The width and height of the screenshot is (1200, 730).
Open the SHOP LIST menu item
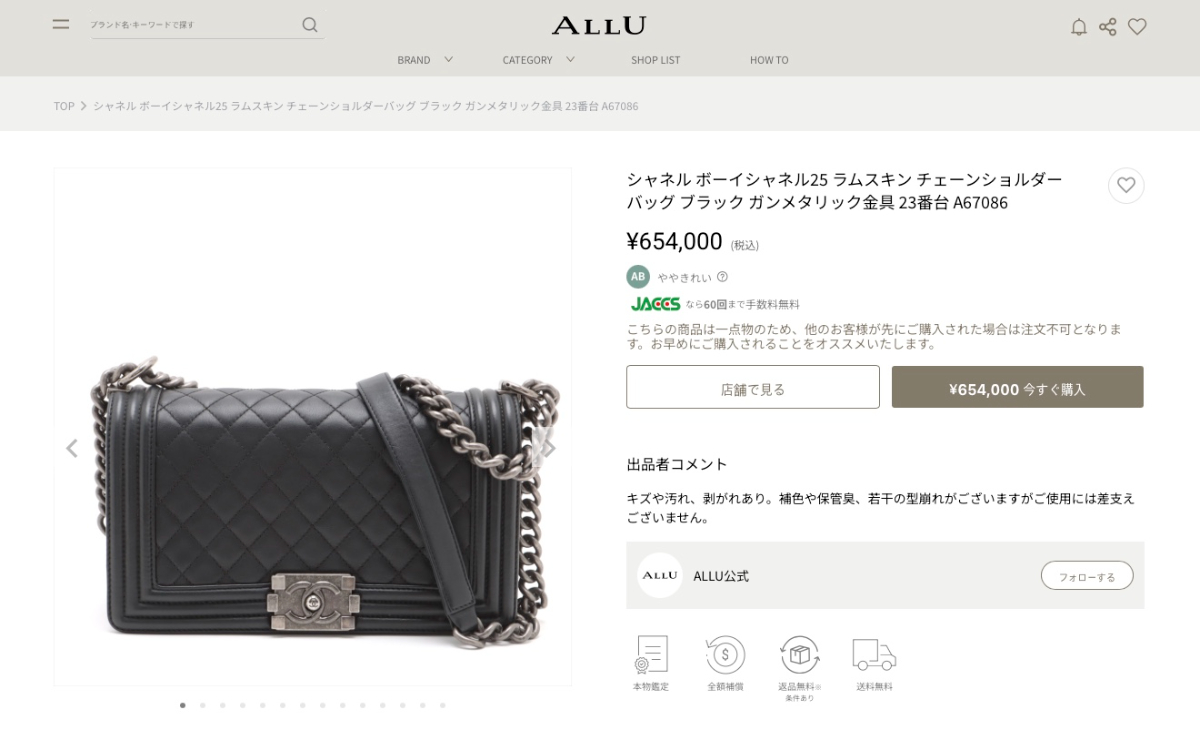click(x=655, y=60)
